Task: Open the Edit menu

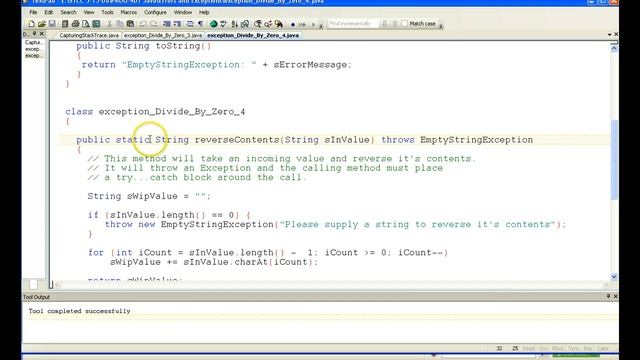Action: [x=49, y=12]
